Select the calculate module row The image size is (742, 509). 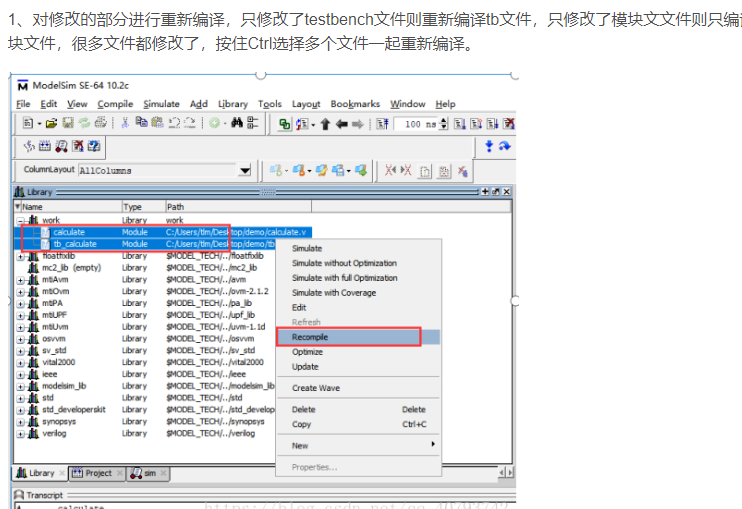click(162, 232)
